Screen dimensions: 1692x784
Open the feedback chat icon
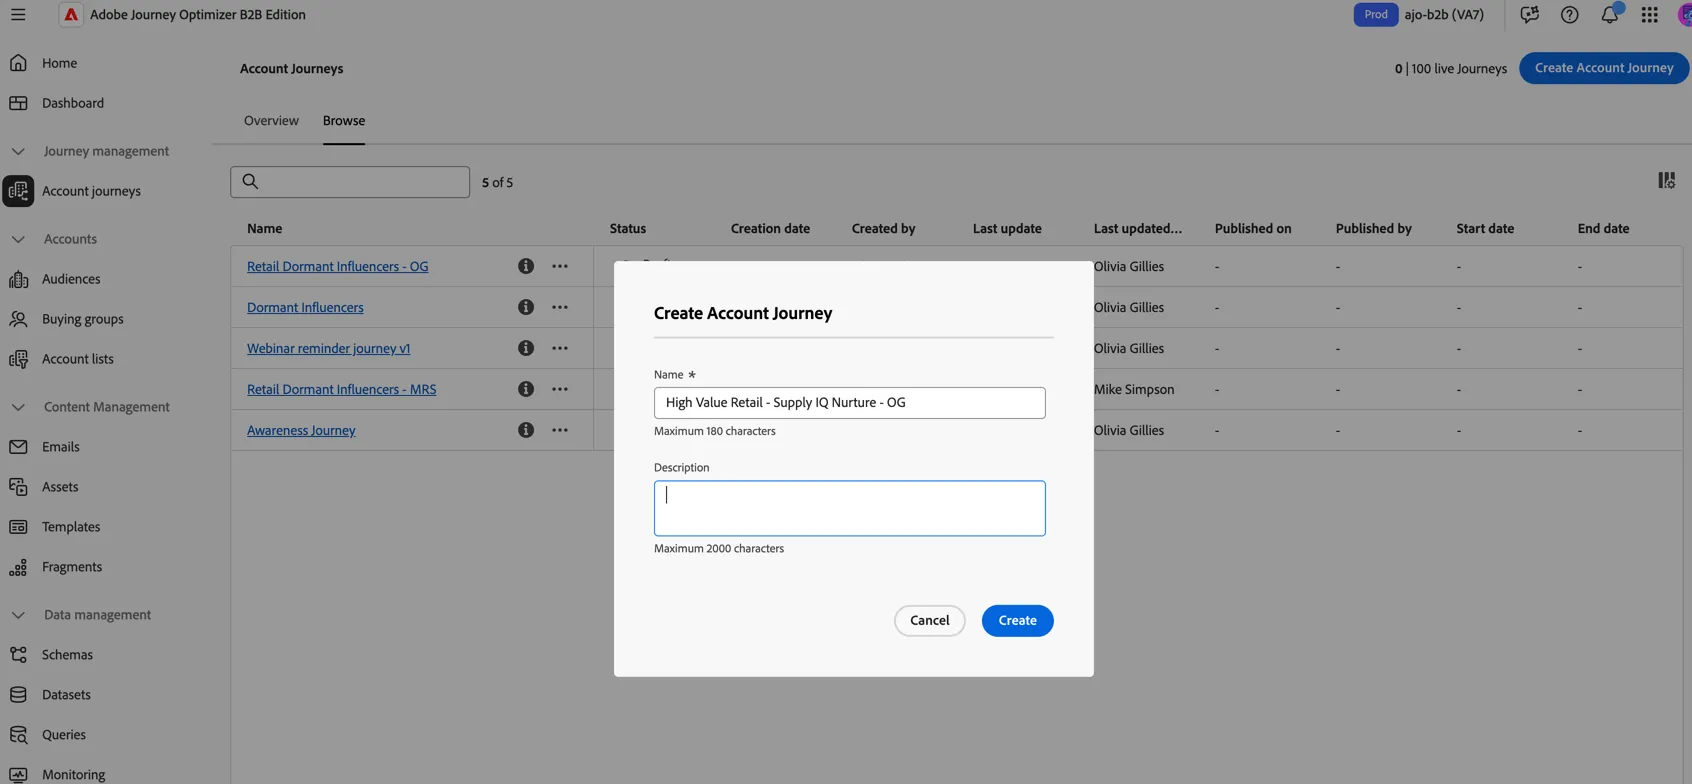1529,15
